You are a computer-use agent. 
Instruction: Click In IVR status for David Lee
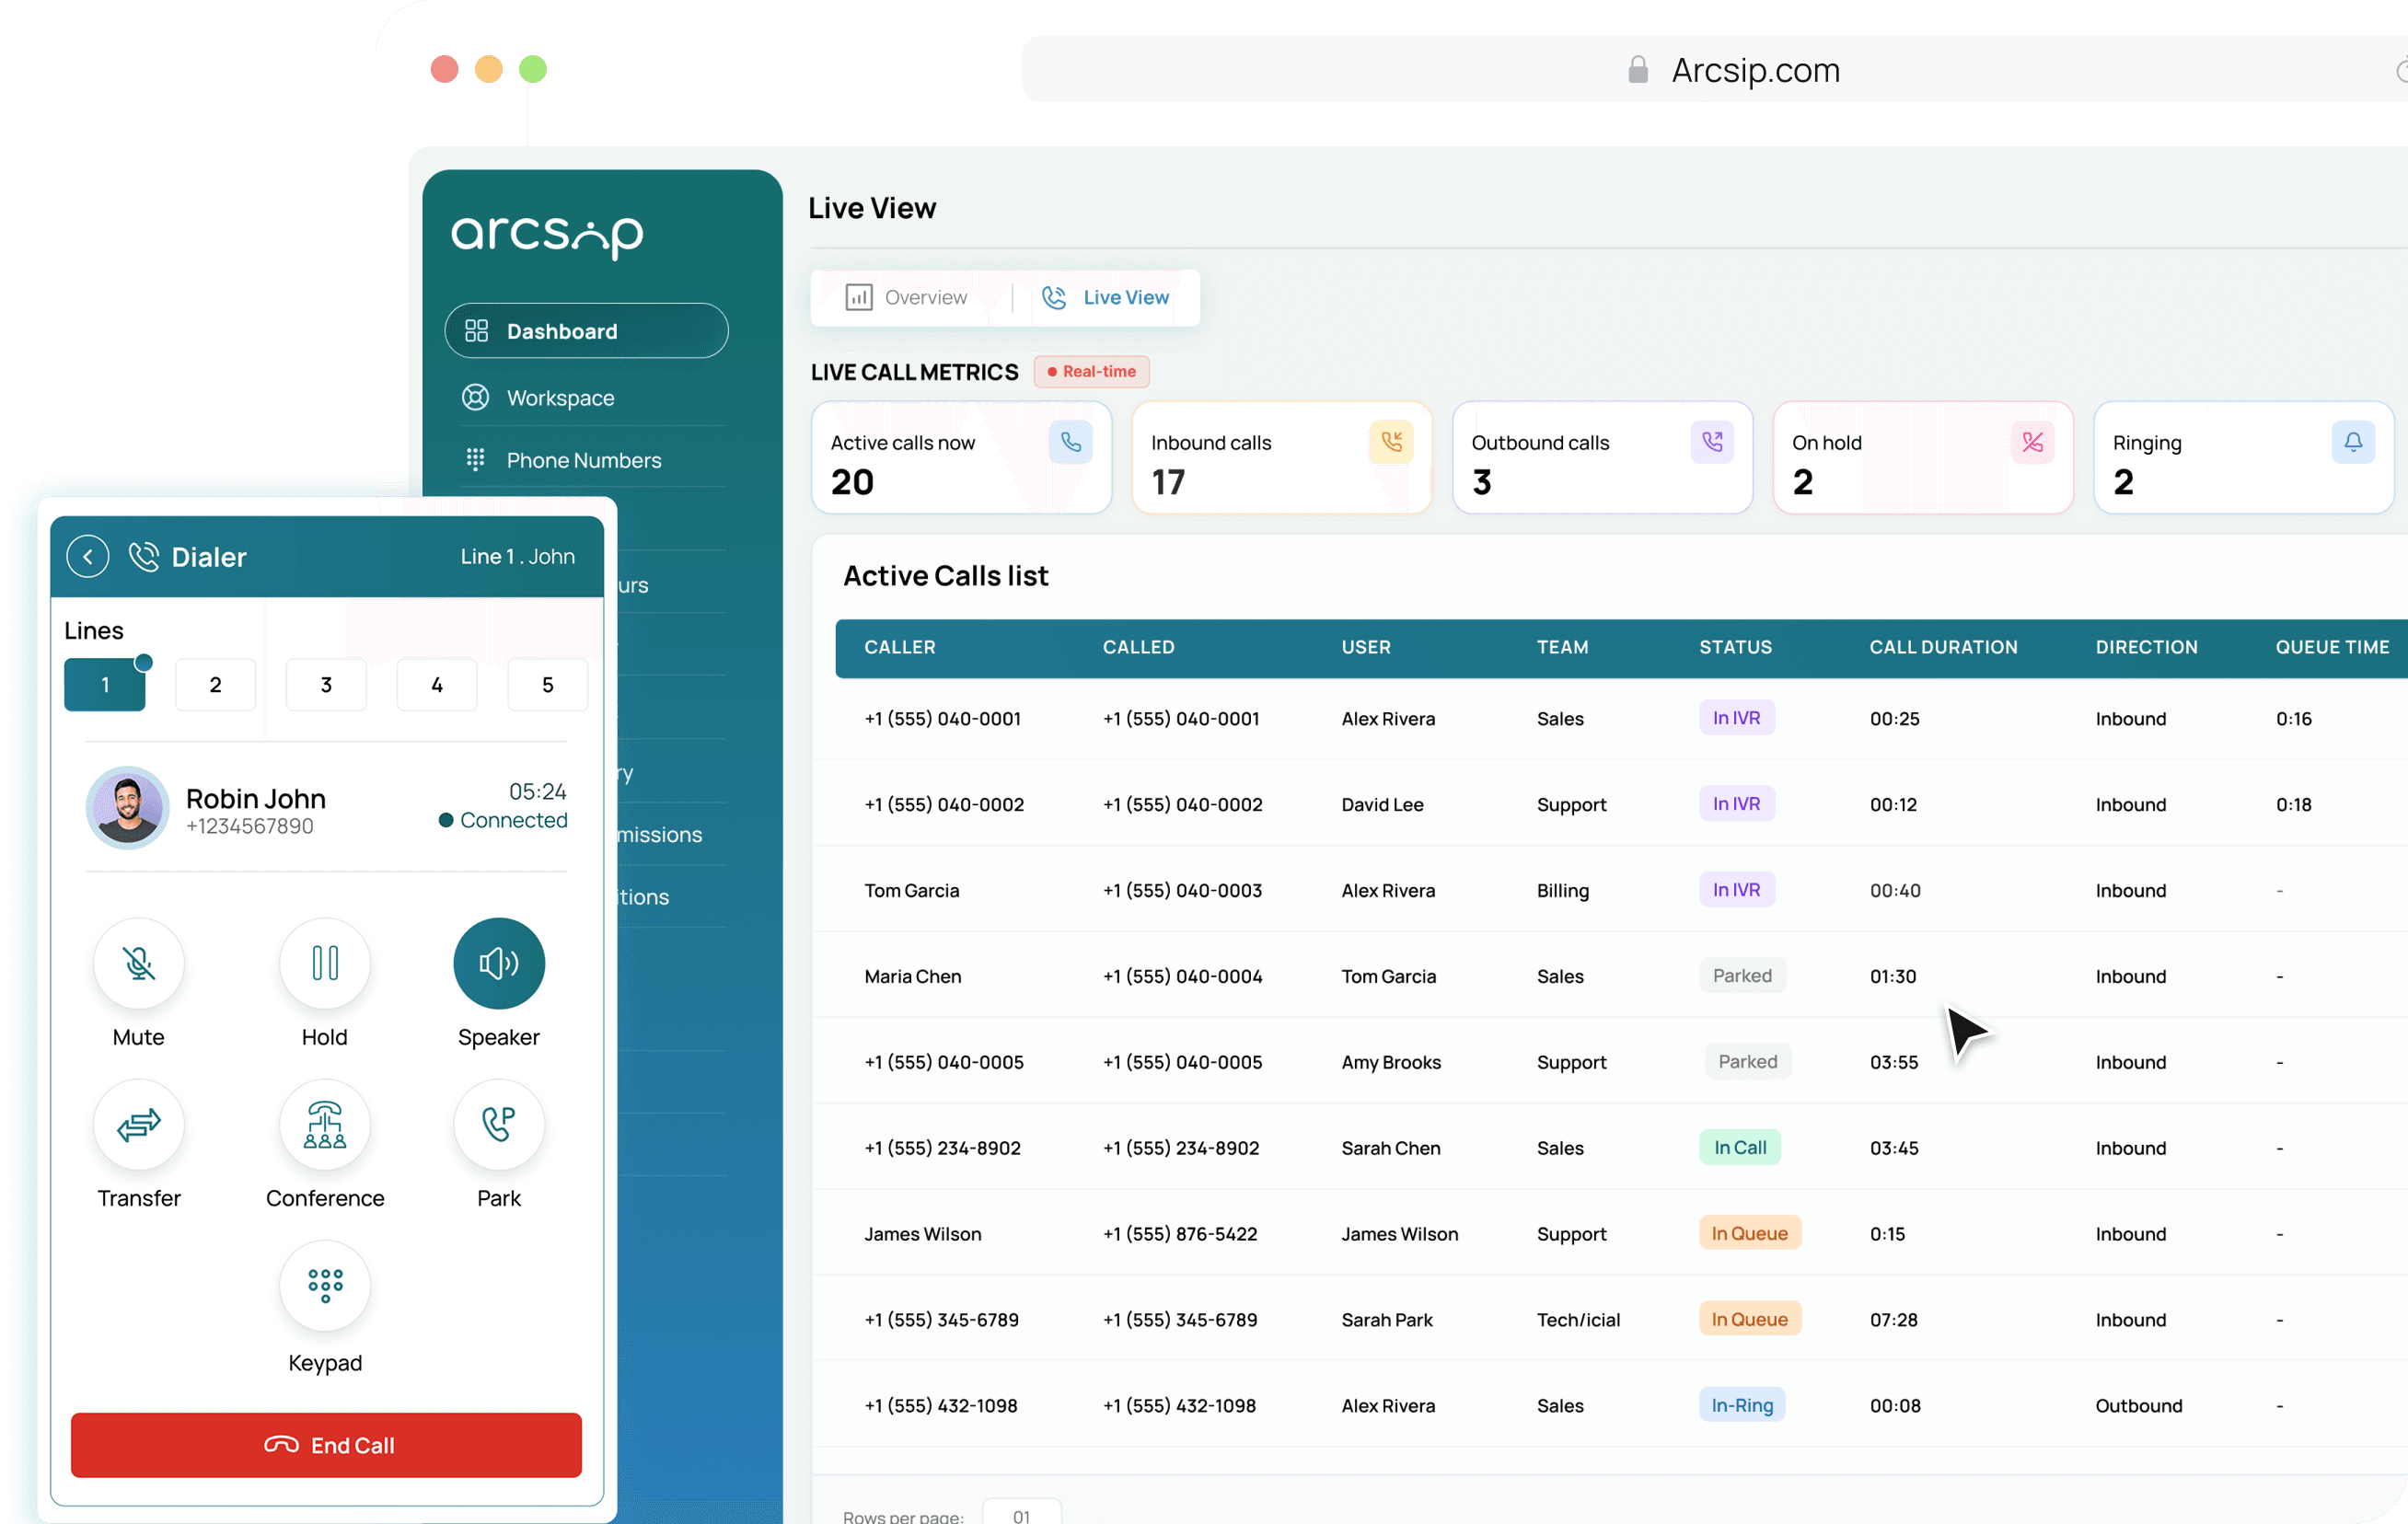pyautogui.click(x=1736, y=804)
